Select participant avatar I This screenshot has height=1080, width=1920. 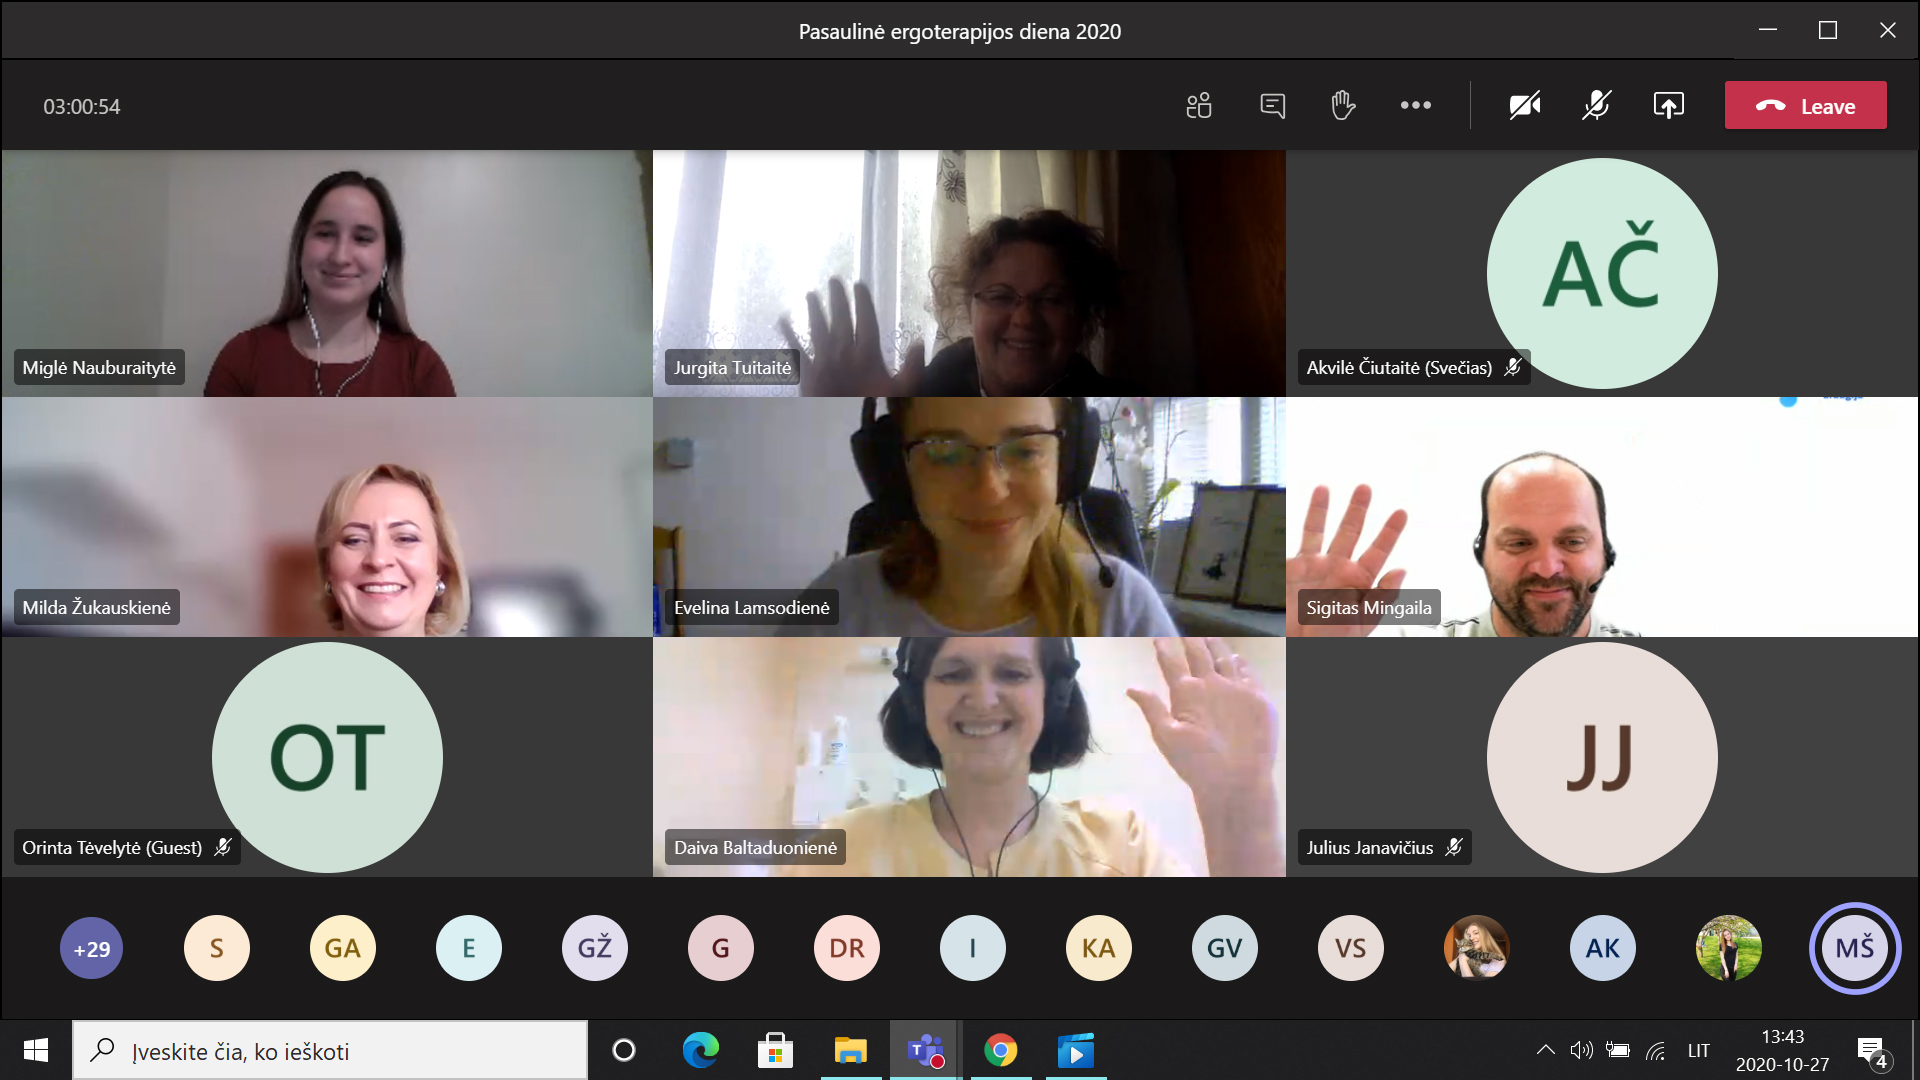click(x=973, y=948)
